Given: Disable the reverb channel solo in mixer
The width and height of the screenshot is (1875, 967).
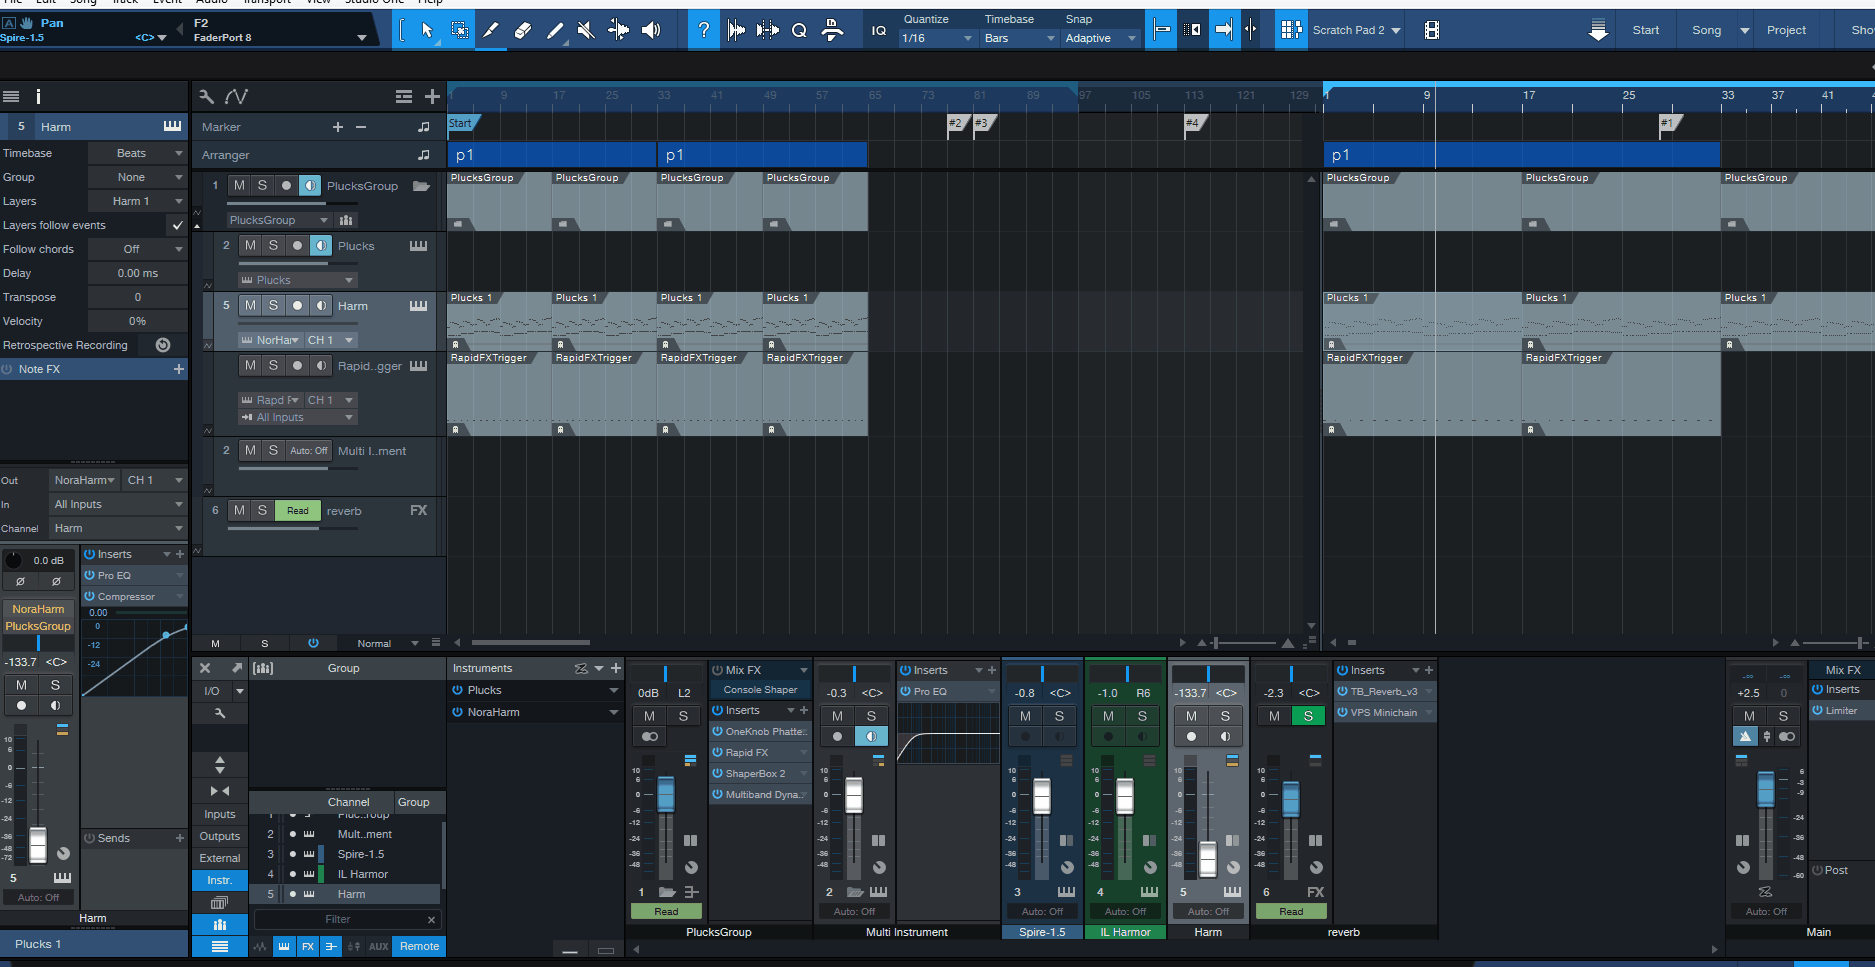Looking at the screenshot, I should tap(1308, 716).
